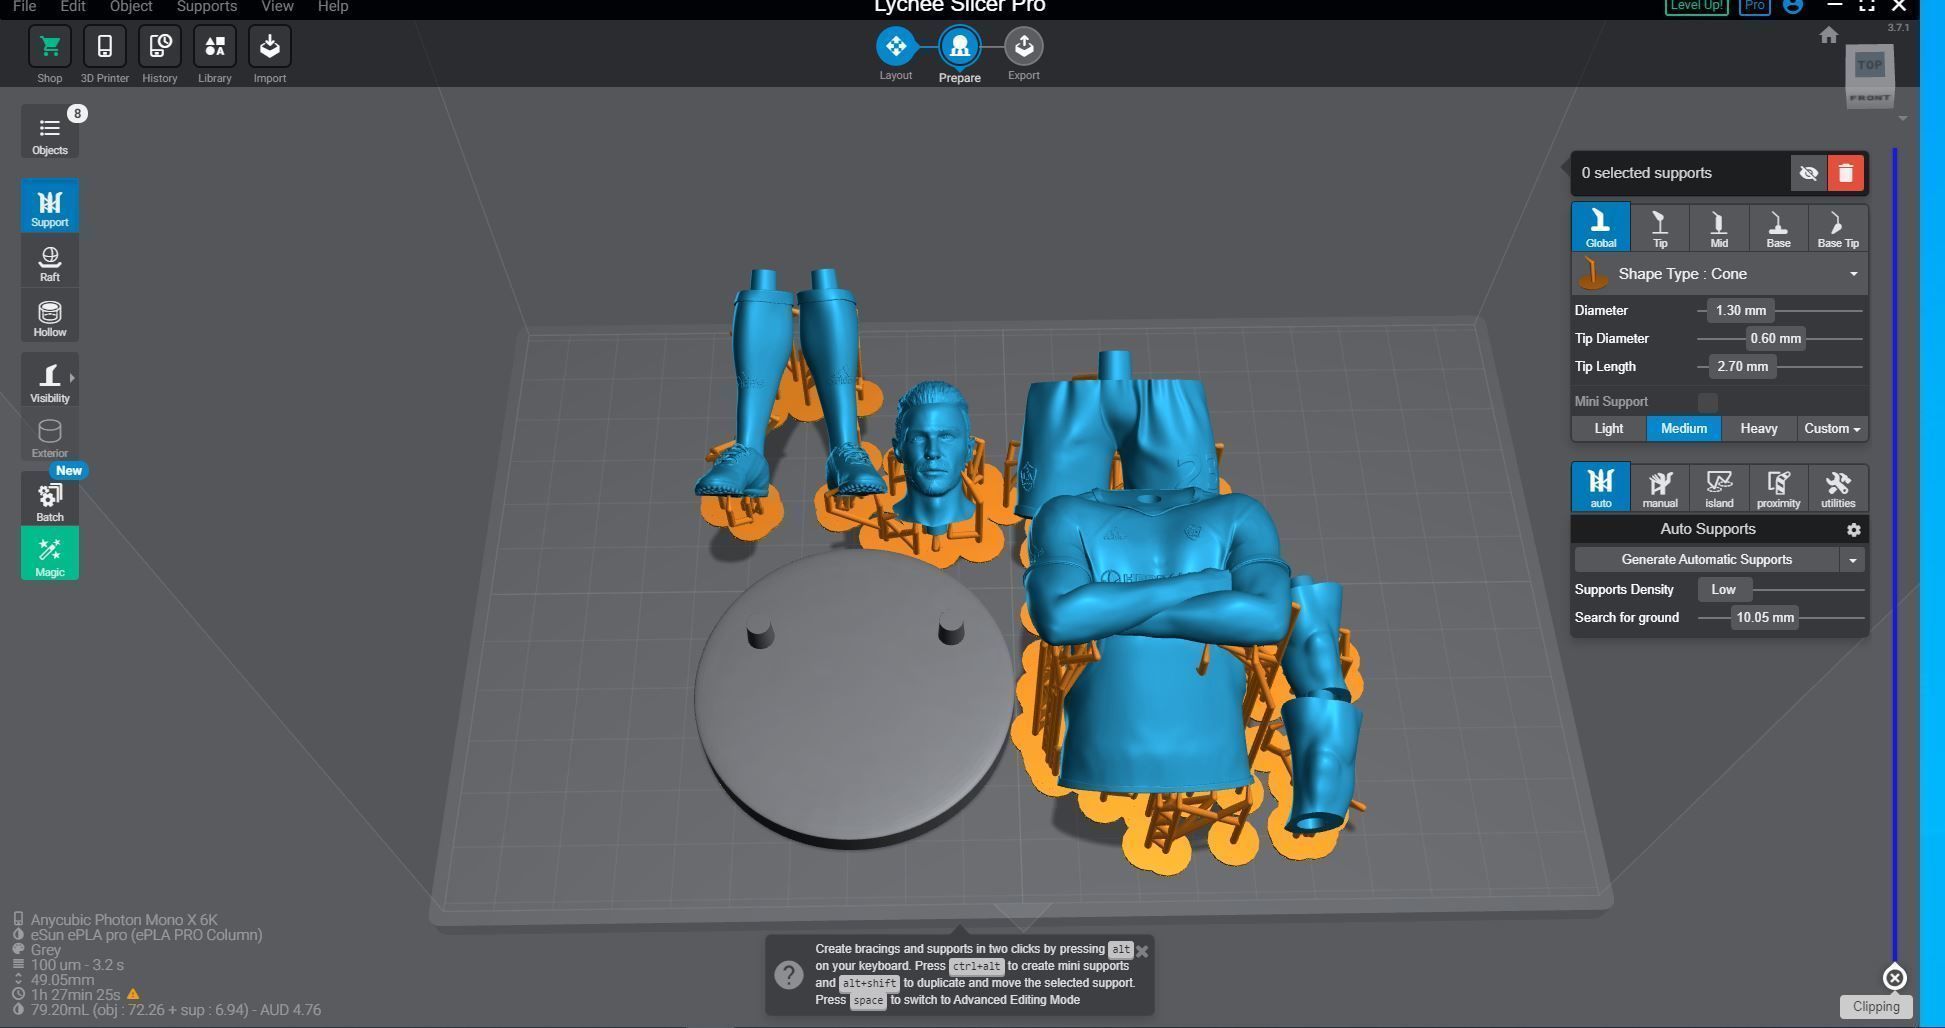Choose the Light support preset
The width and height of the screenshot is (1945, 1028).
[1608, 429]
